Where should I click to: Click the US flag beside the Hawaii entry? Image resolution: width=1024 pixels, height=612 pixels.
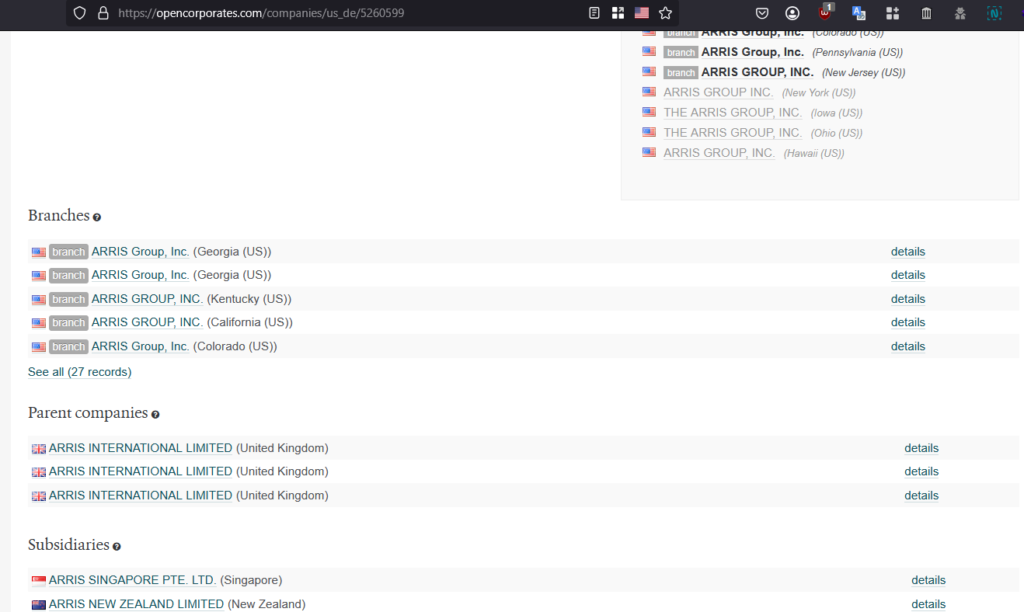coord(648,152)
